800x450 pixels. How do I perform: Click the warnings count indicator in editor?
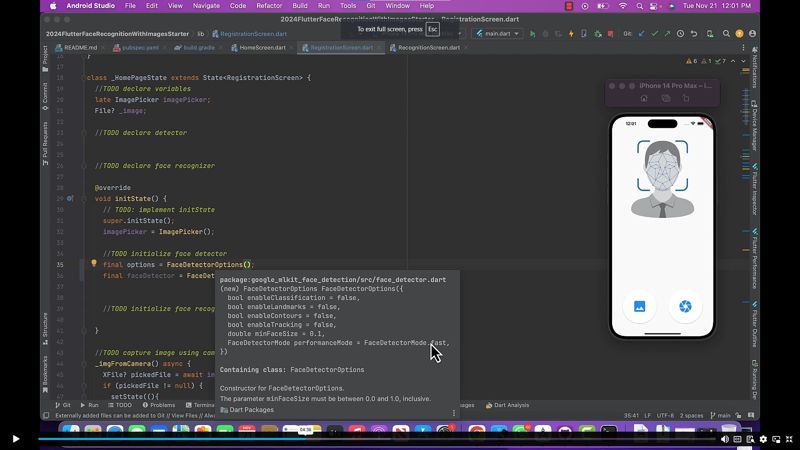[x=691, y=61]
